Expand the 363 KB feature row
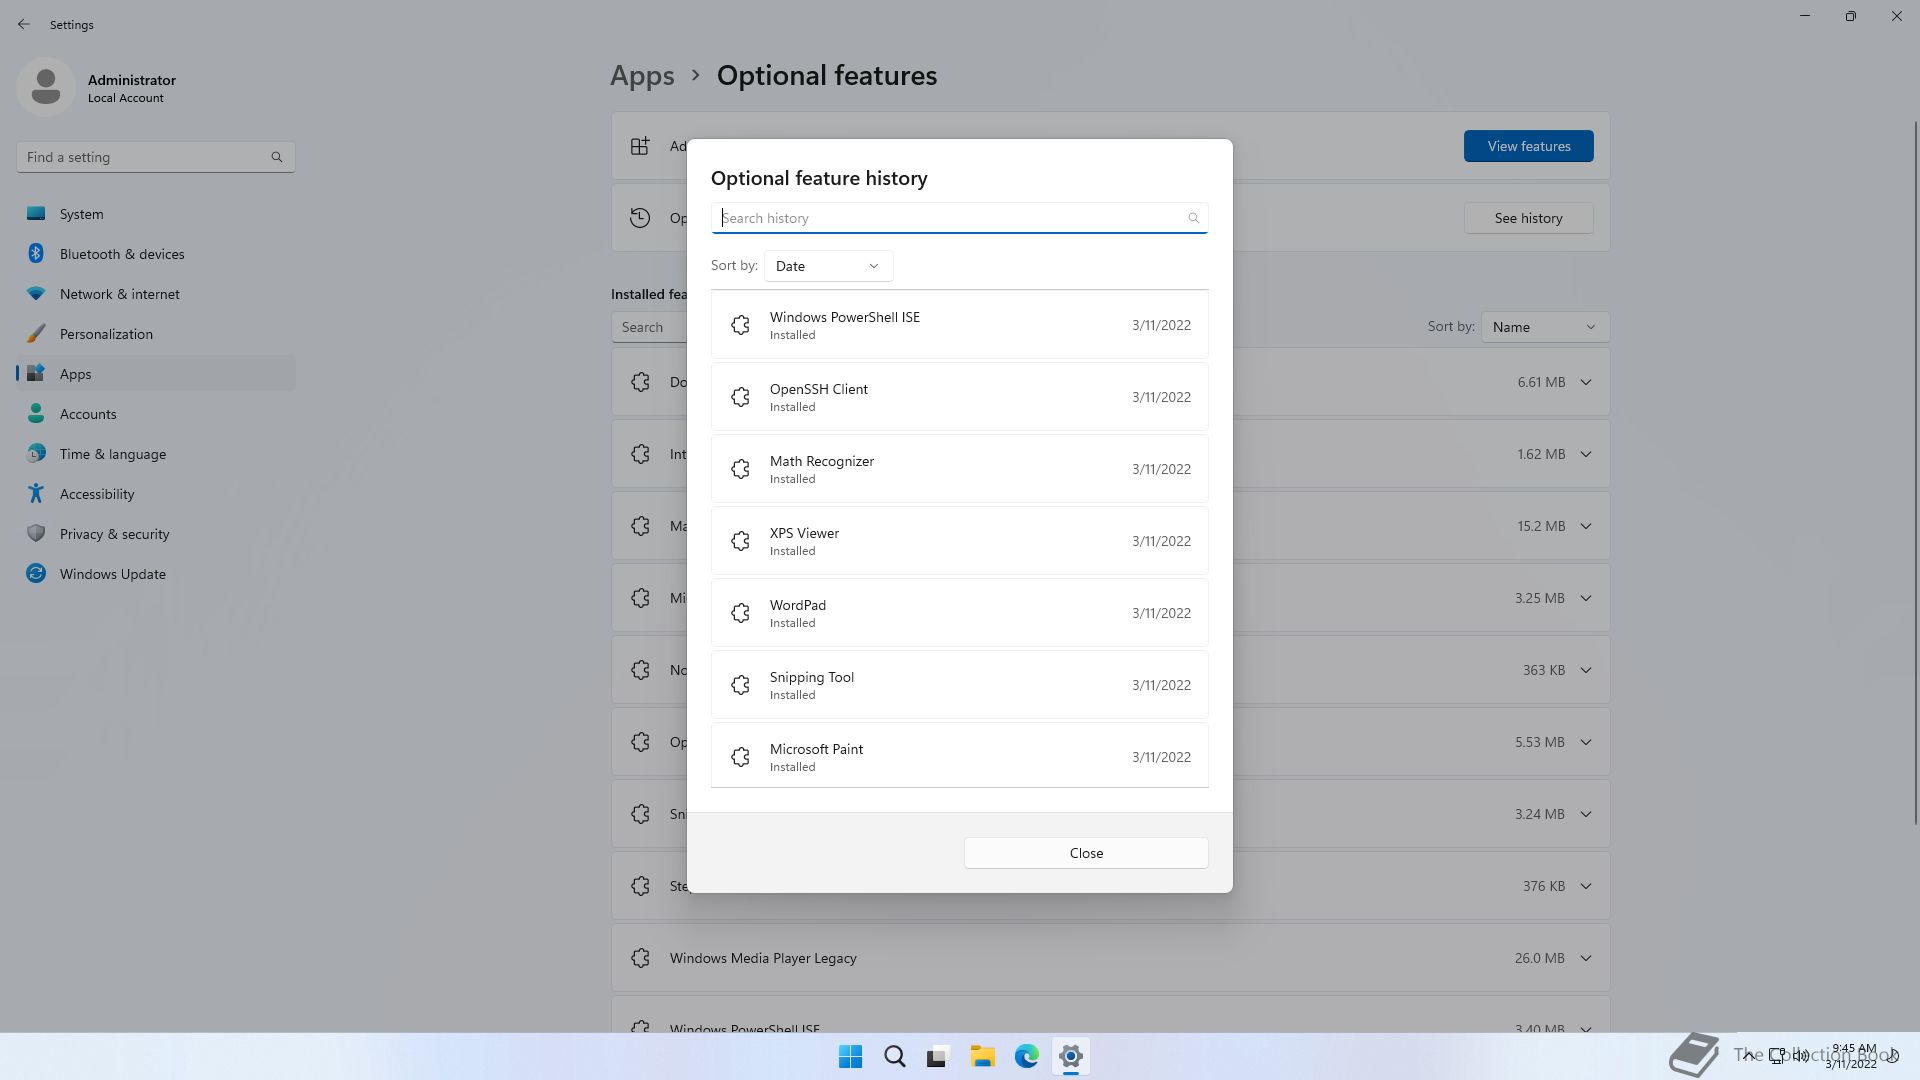The height and width of the screenshot is (1080, 1920). pyautogui.click(x=1586, y=670)
